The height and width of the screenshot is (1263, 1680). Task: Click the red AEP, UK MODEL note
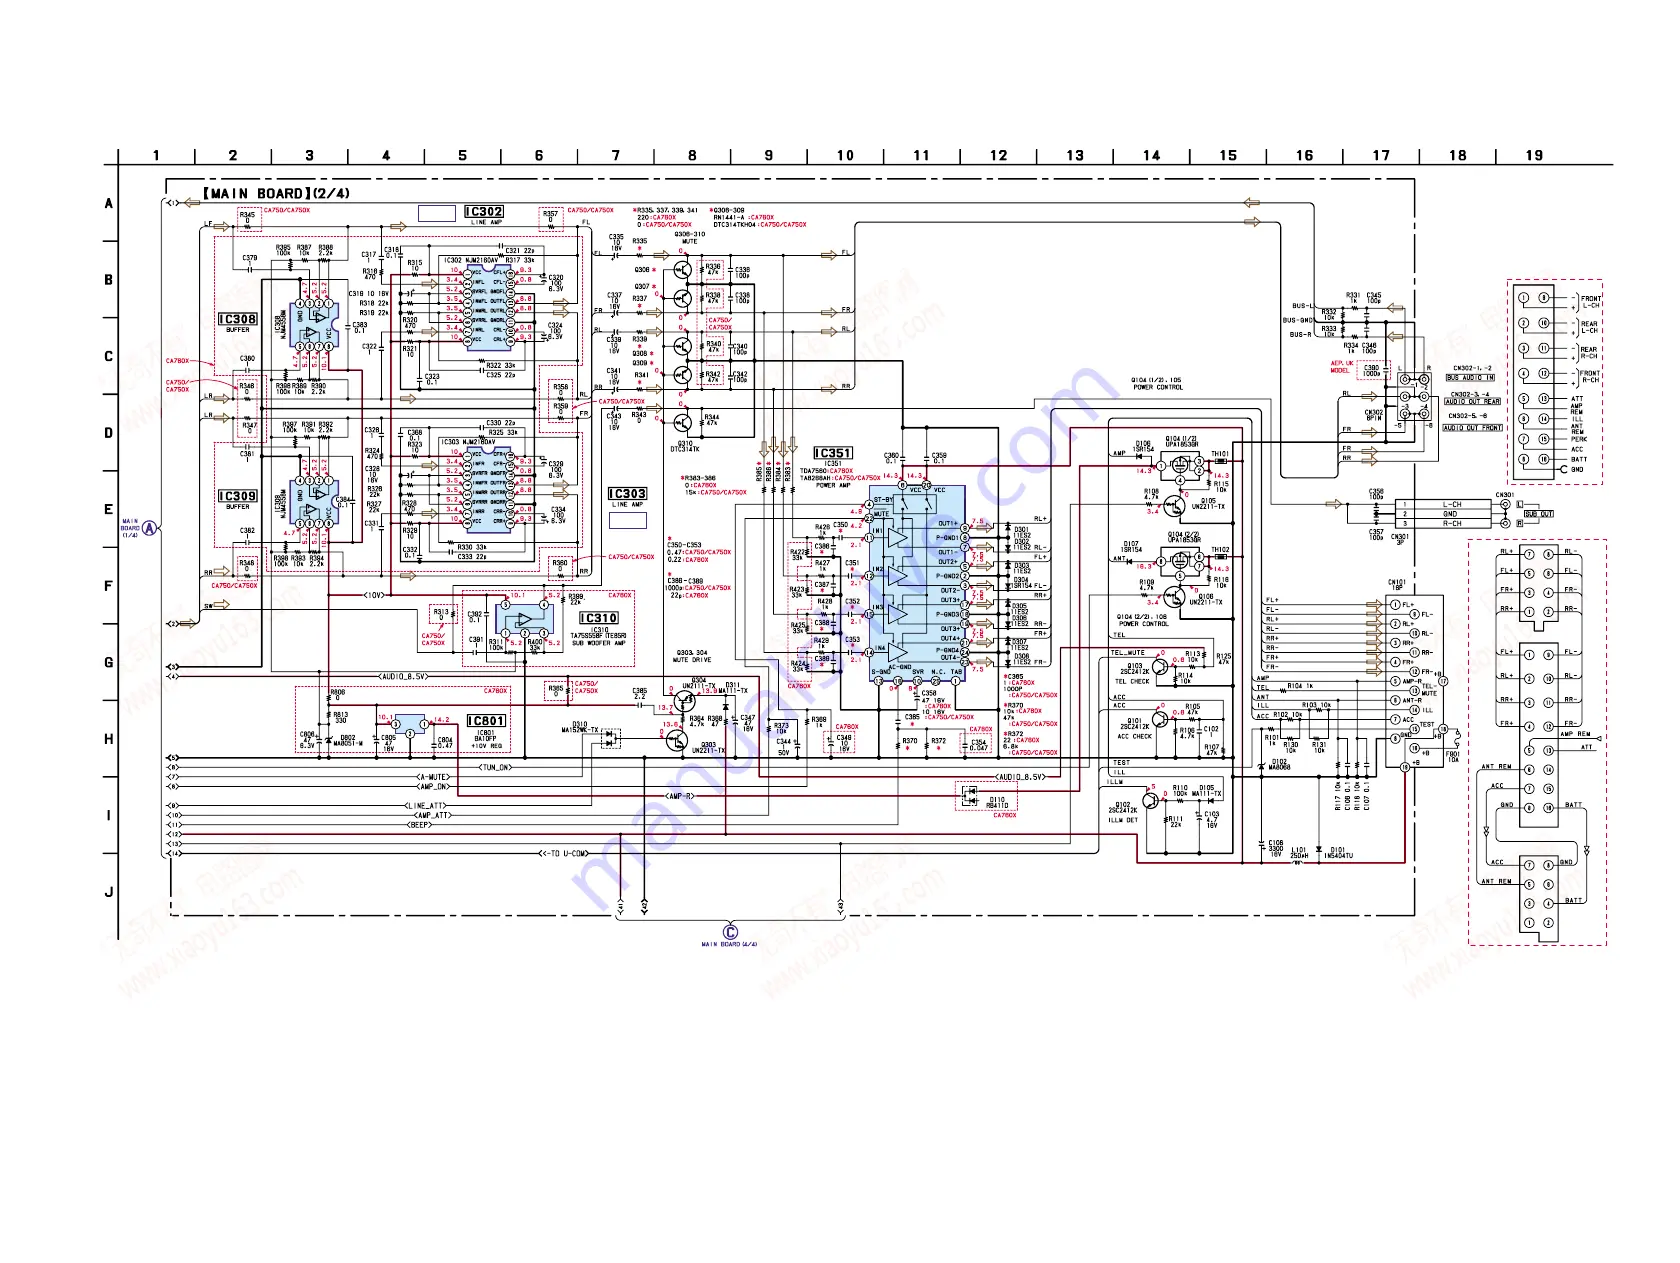pos(1341,367)
